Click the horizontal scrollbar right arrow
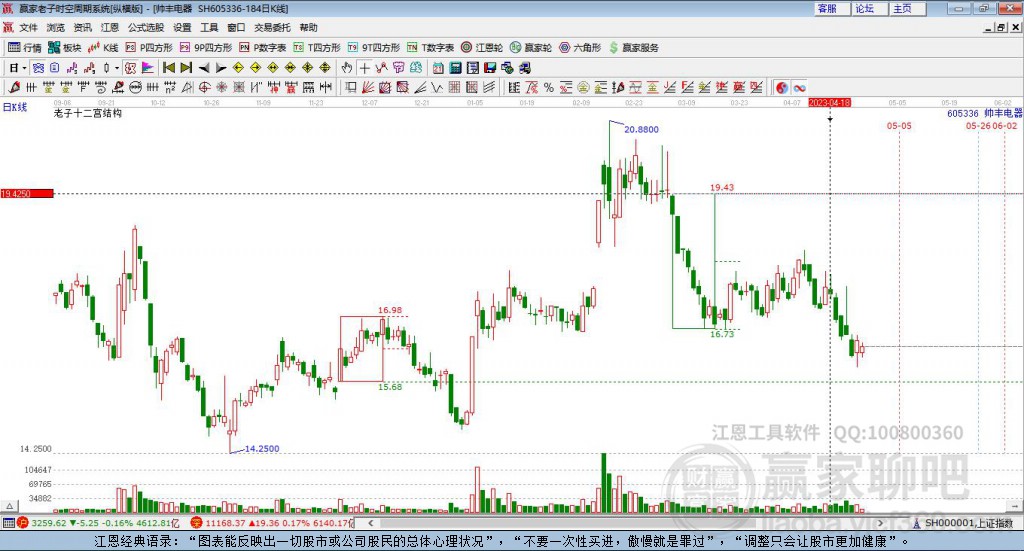1024x551 pixels. tap(880, 523)
